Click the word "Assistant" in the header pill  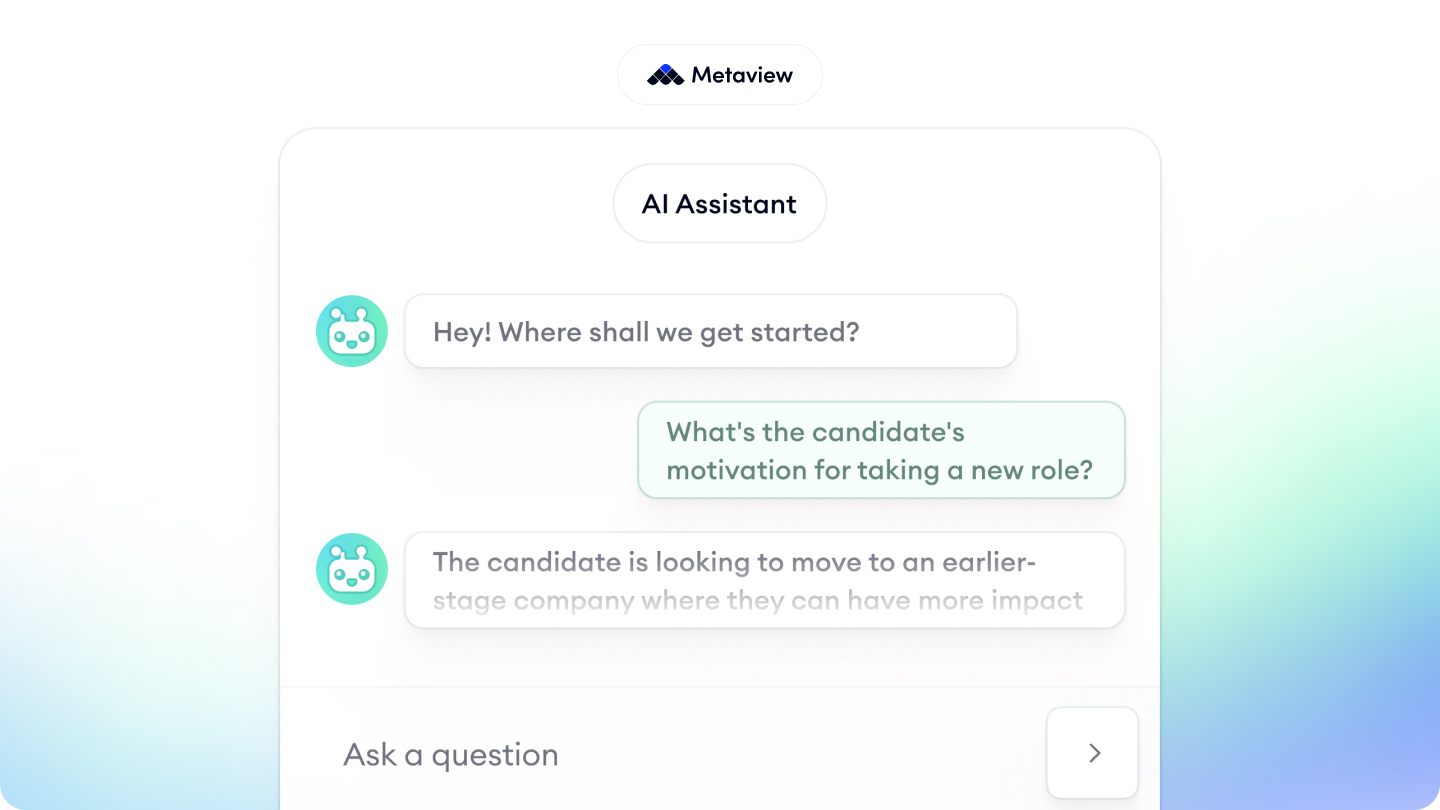pos(736,204)
